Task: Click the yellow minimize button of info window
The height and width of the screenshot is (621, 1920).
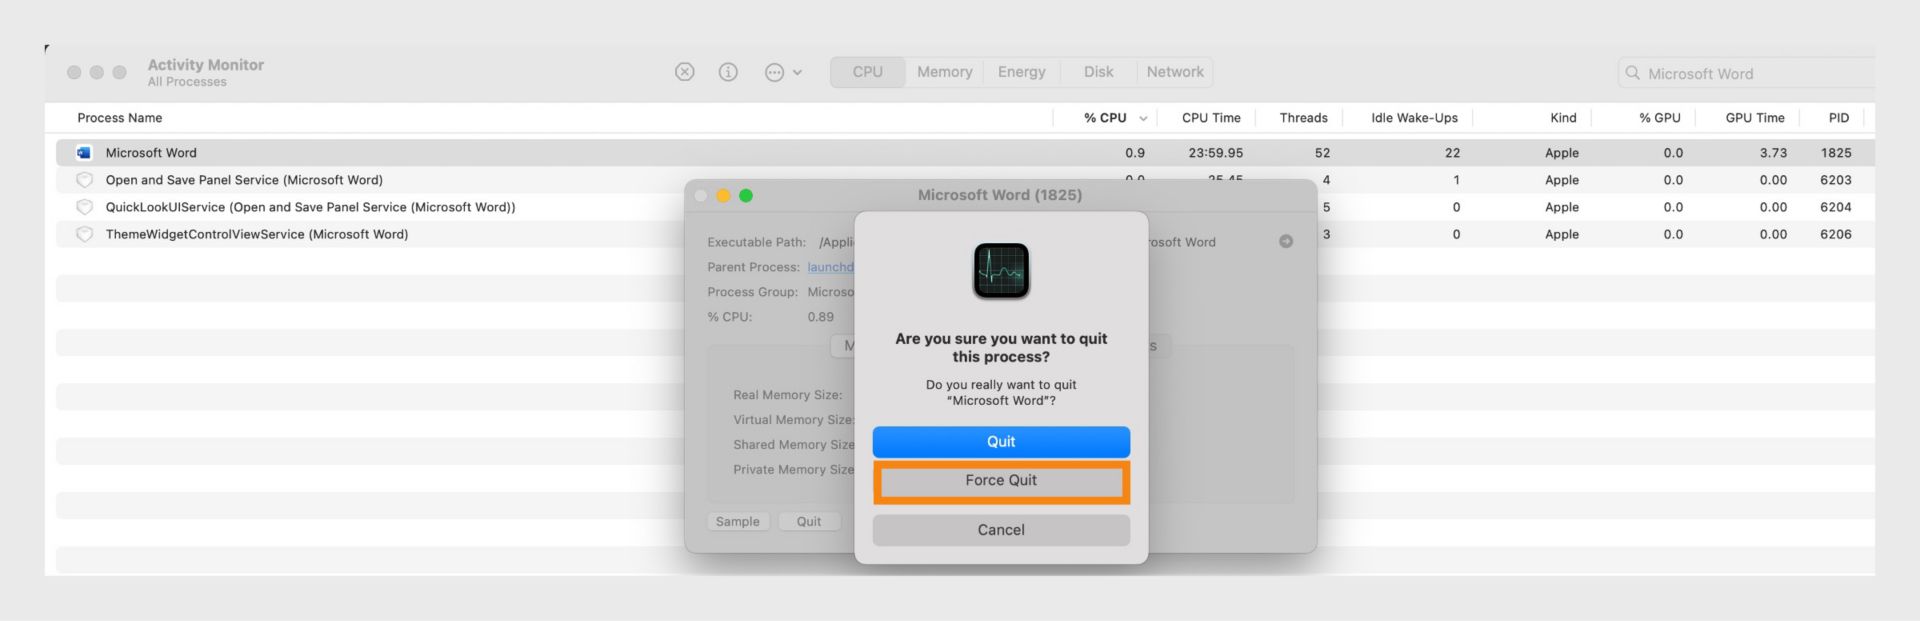Action: click(x=723, y=195)
